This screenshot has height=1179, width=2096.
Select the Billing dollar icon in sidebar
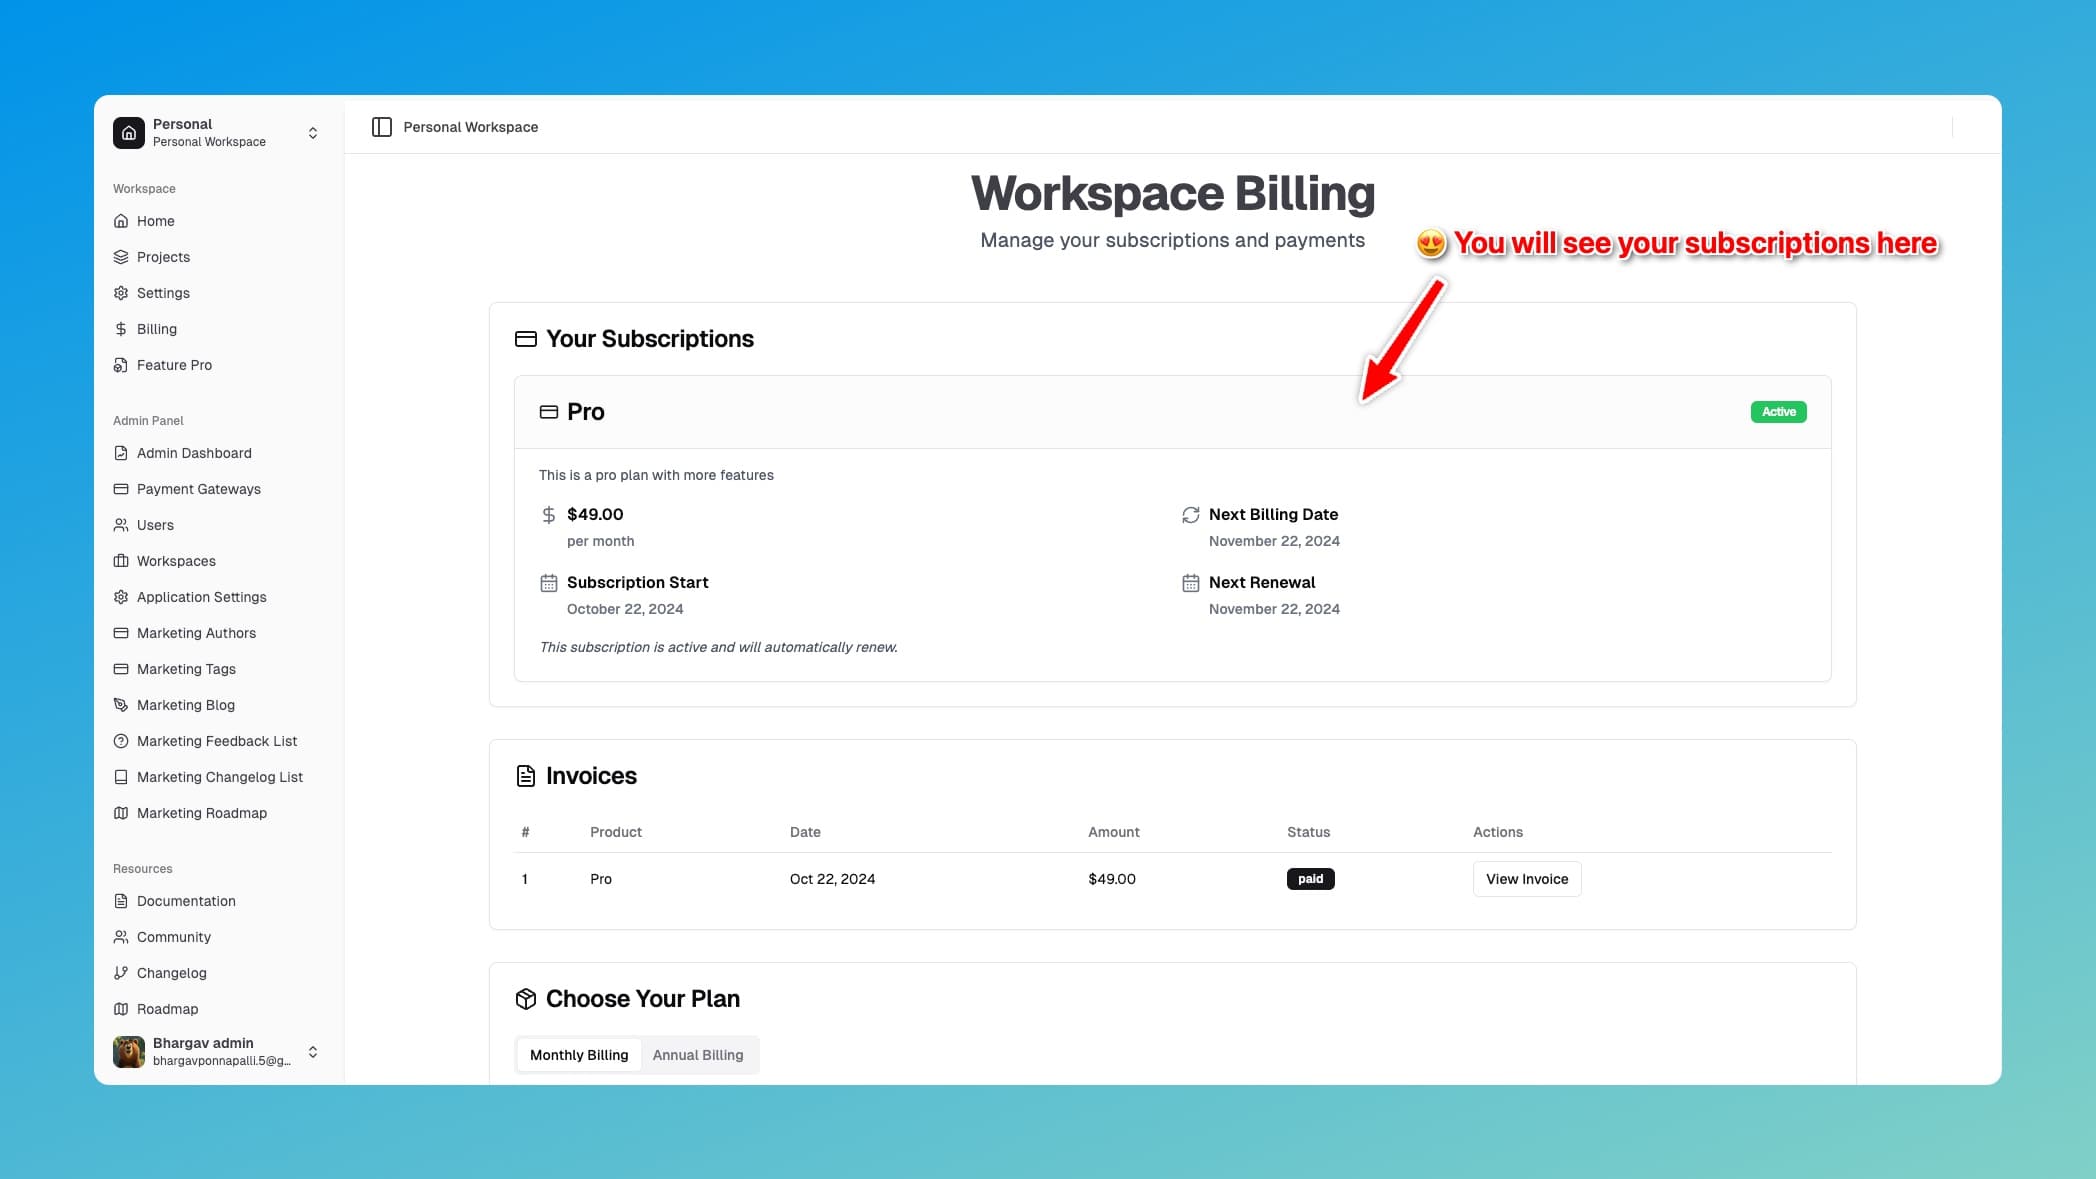pos(121,328)
